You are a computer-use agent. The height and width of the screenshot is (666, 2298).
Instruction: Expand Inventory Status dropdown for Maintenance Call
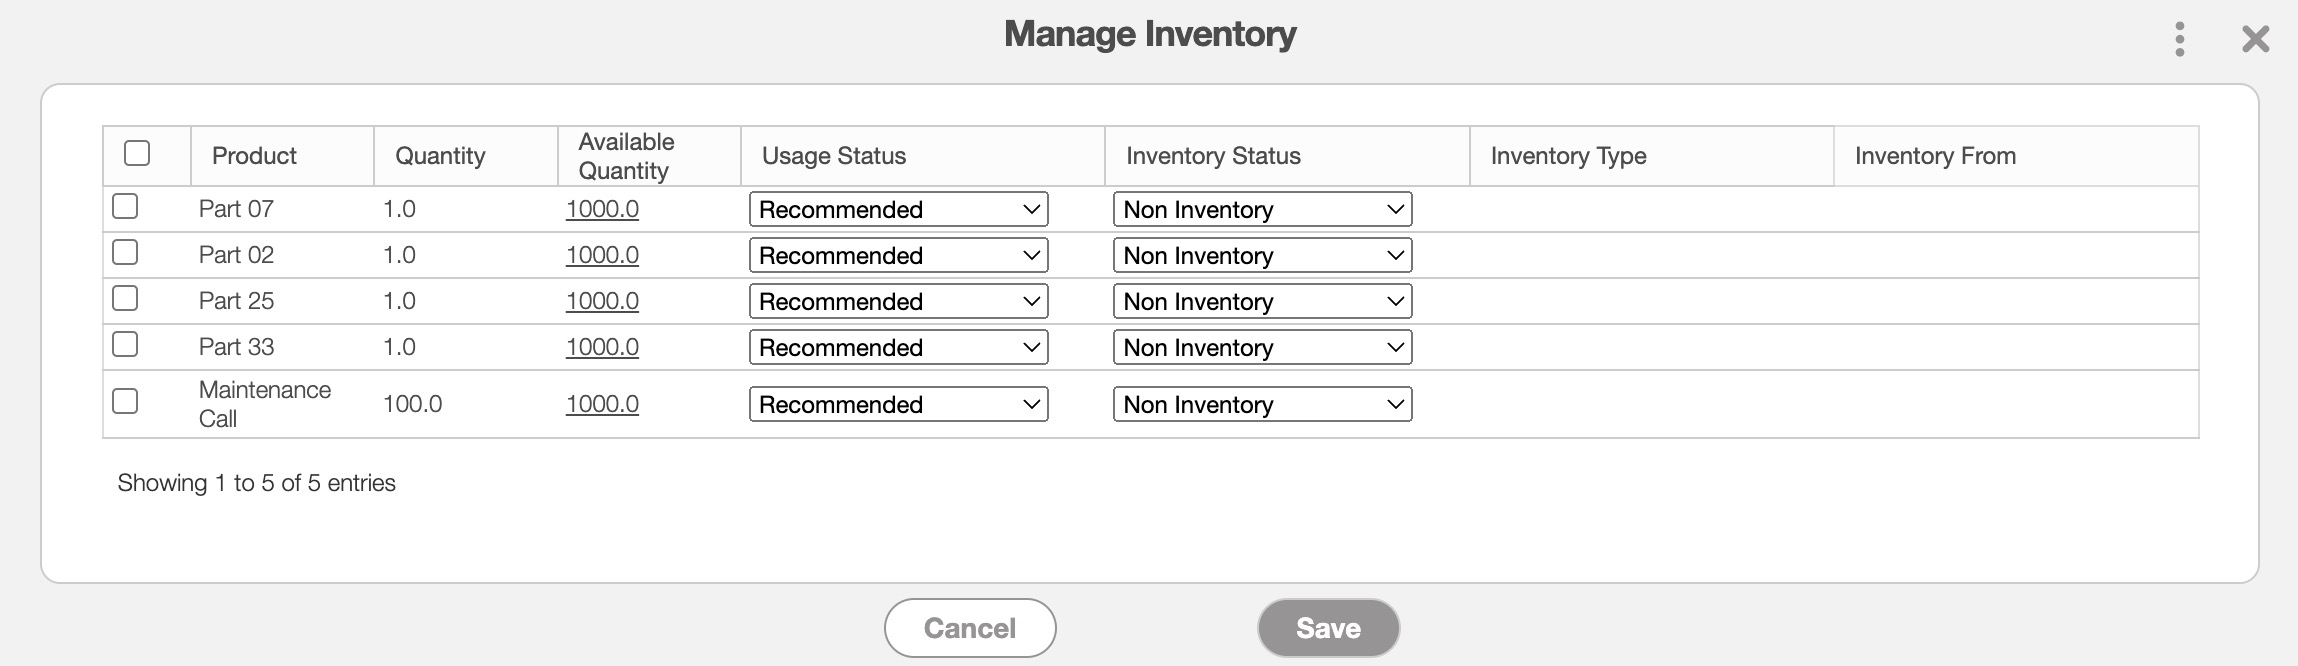[1262, 404]
